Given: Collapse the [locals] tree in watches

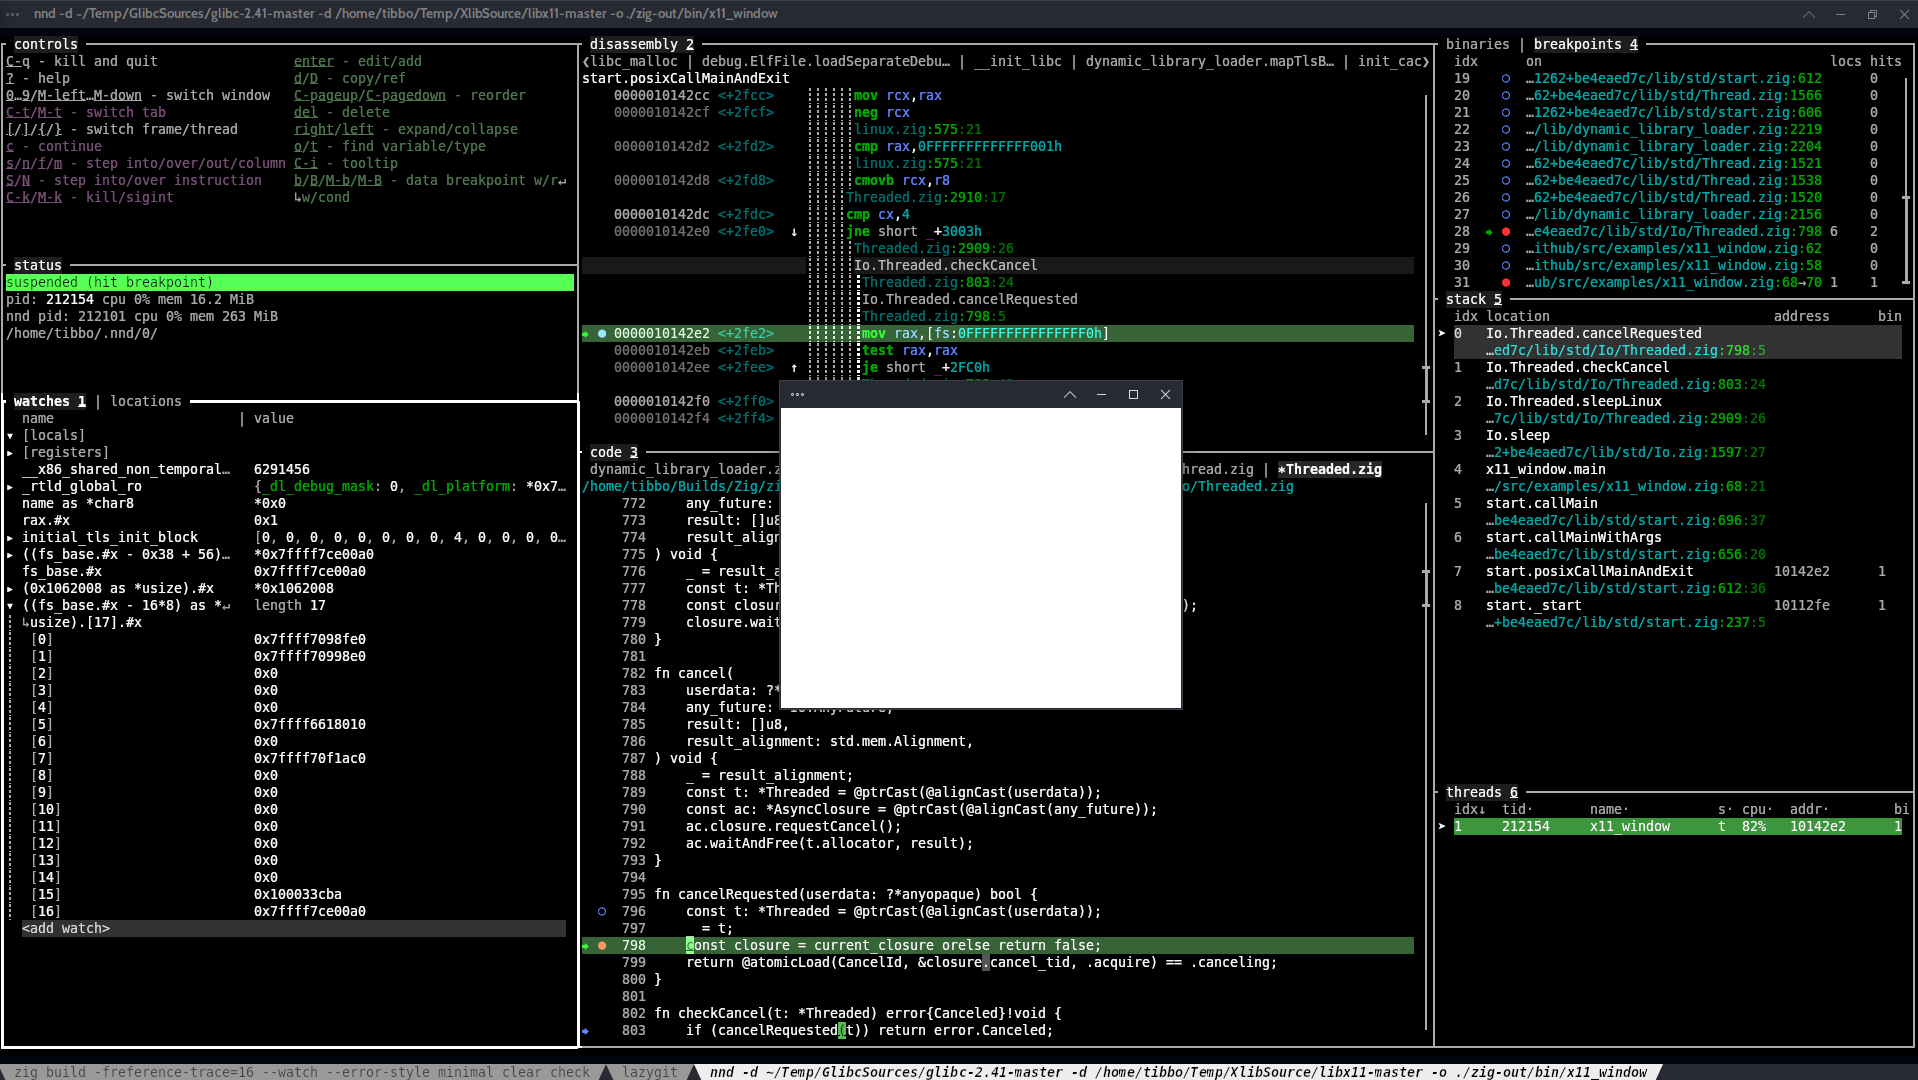Looking at the screenshot, I should click(10, 435).
